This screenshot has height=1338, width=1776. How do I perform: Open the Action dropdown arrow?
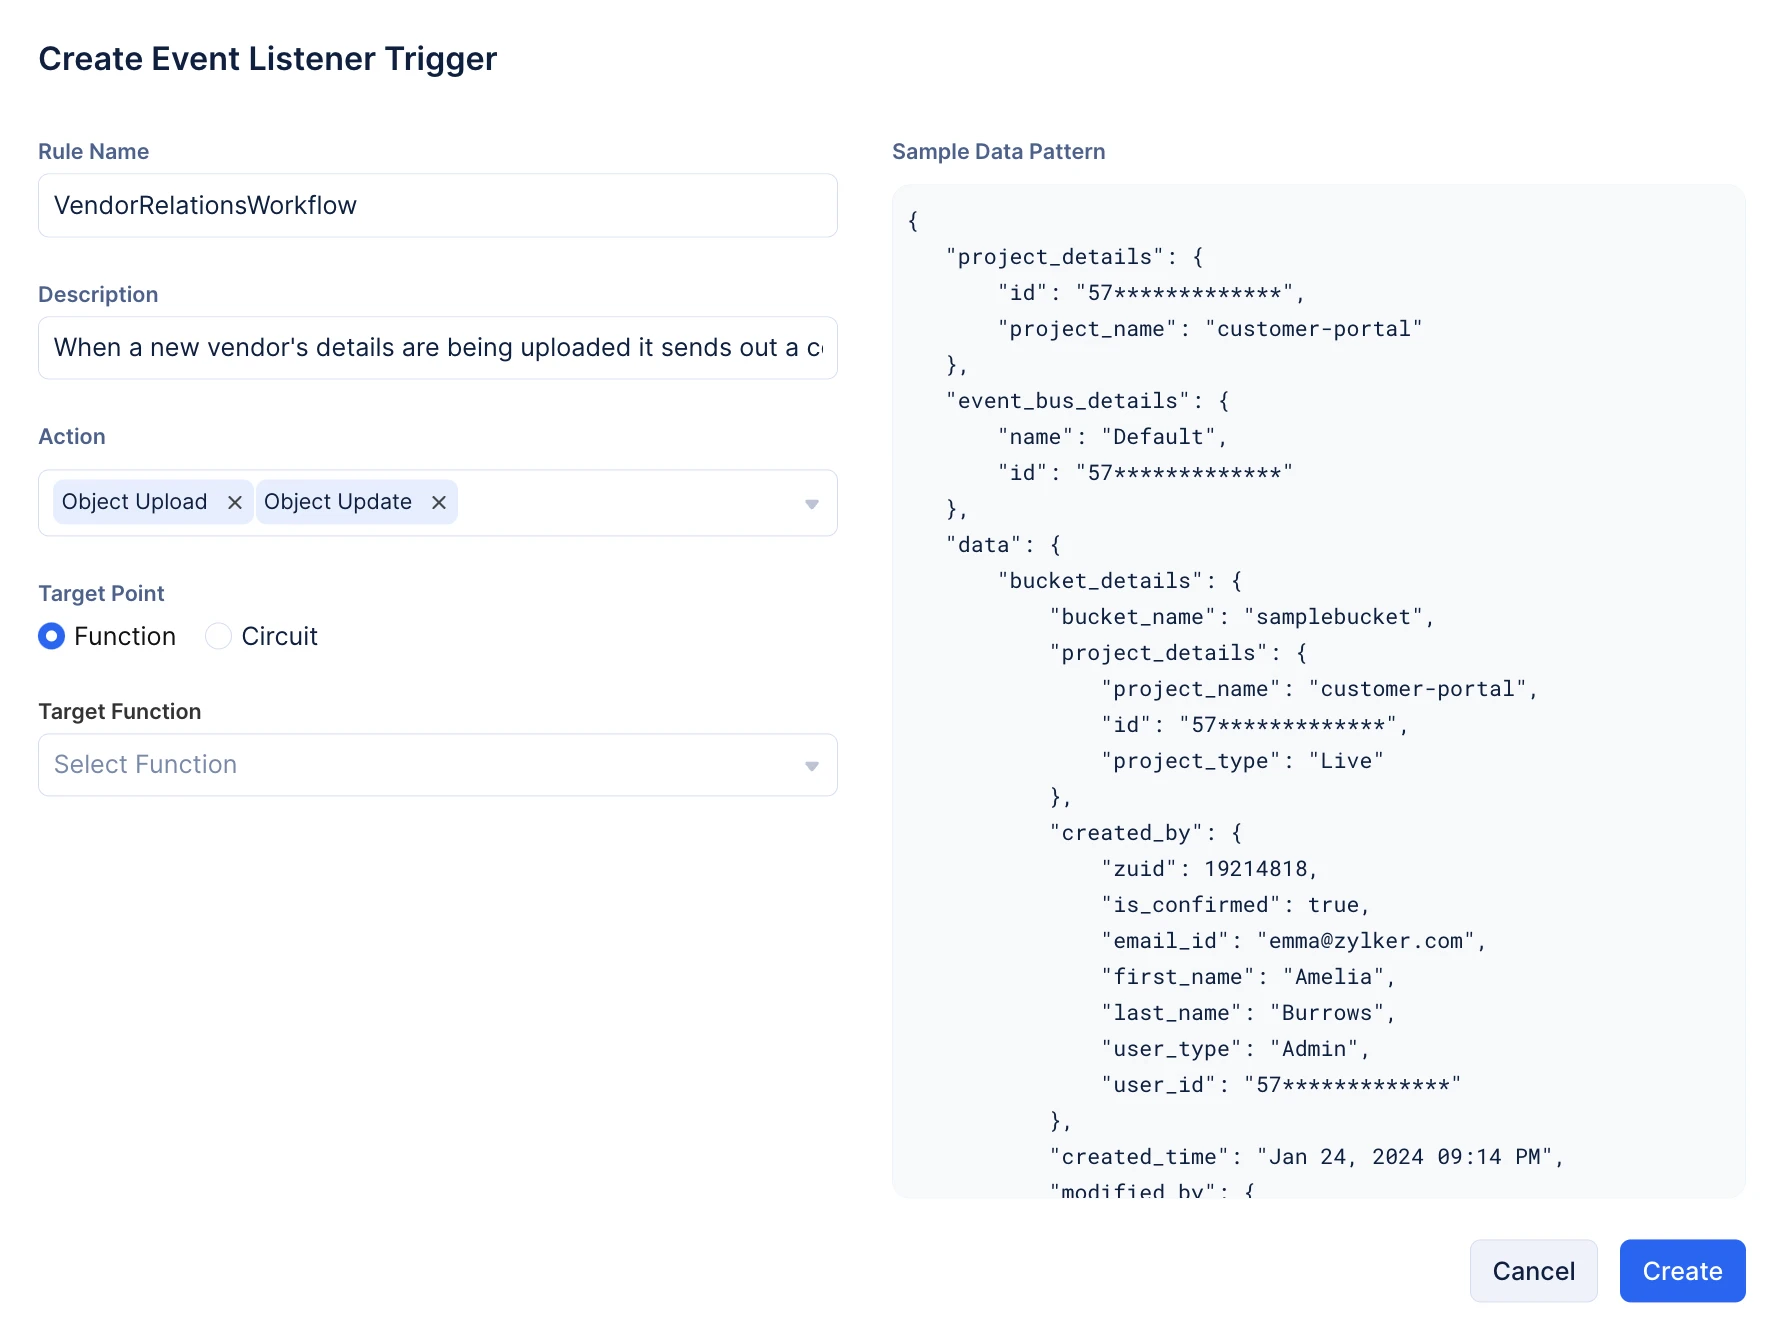(812, 504)
